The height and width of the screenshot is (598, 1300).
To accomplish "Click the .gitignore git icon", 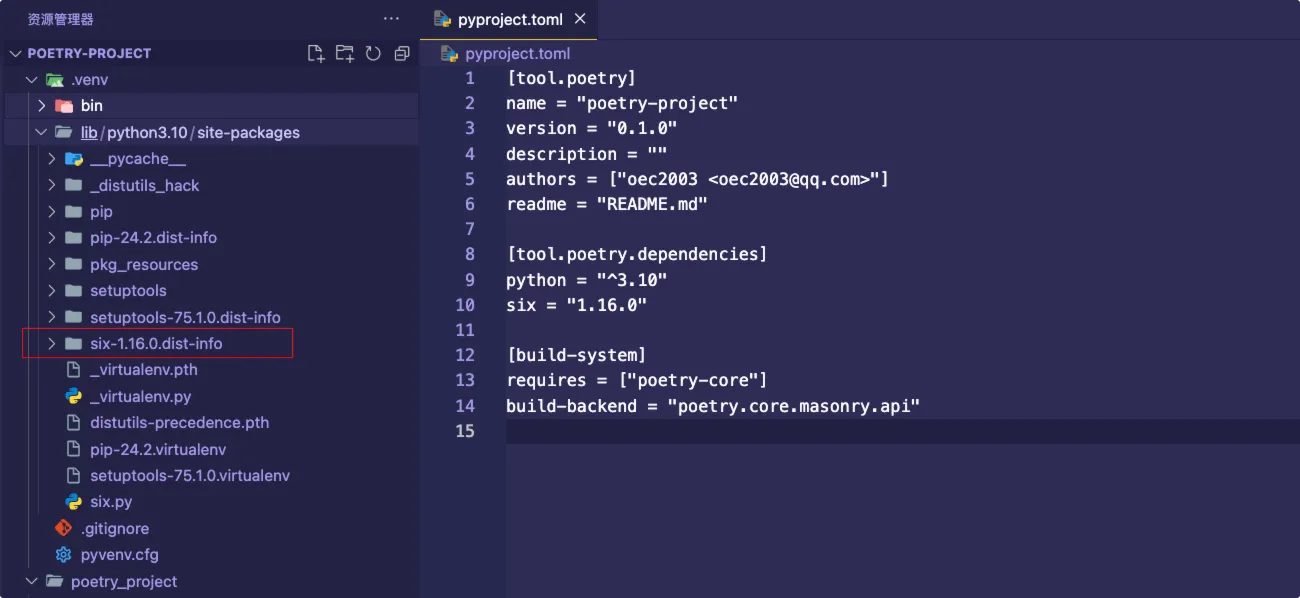I will click(64, 528).
